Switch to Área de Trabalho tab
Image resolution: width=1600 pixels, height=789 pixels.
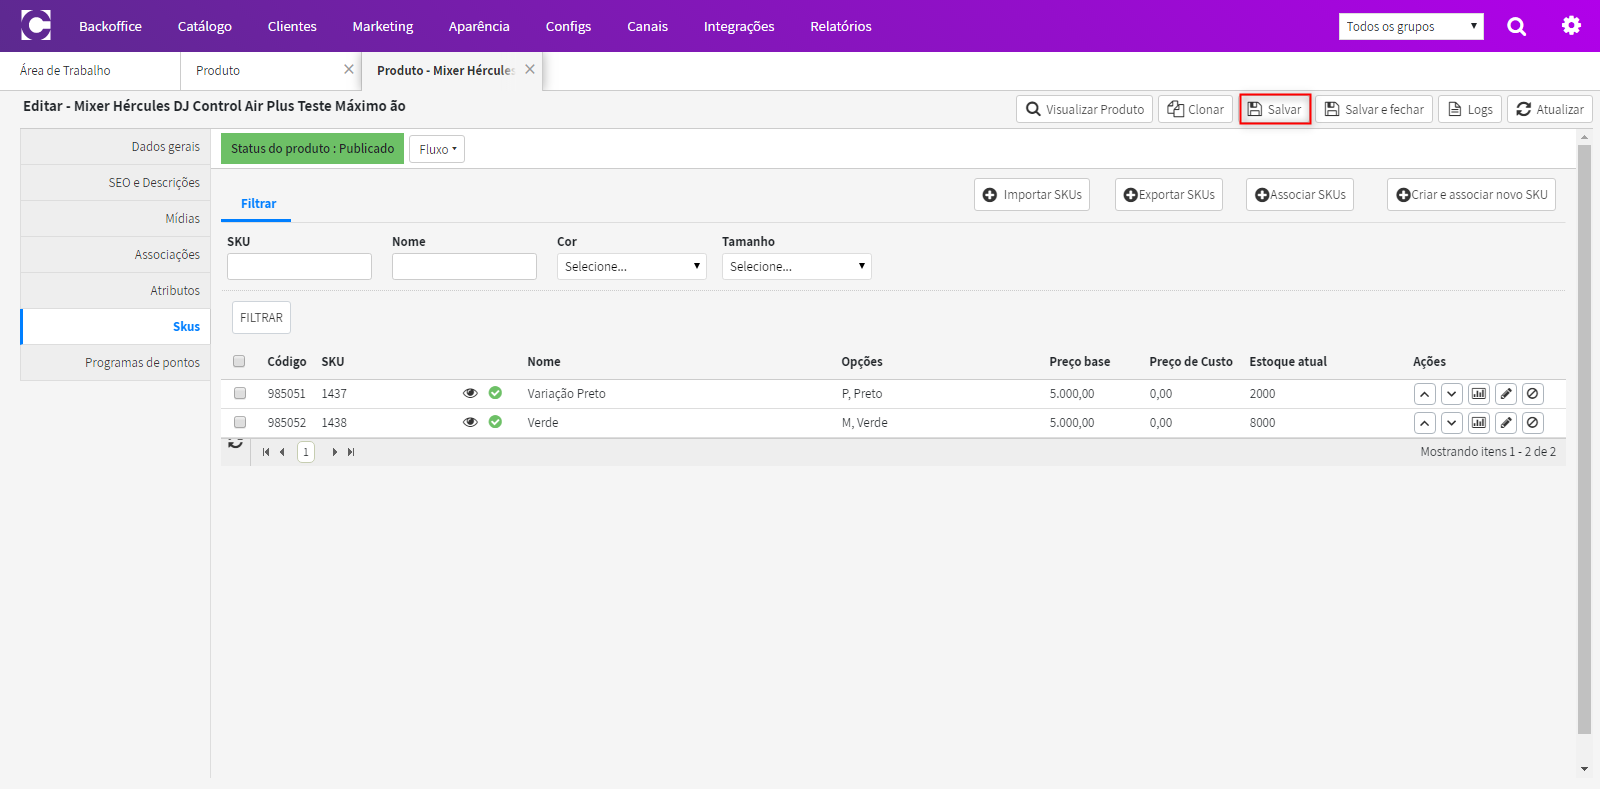[x=90, y=70]
